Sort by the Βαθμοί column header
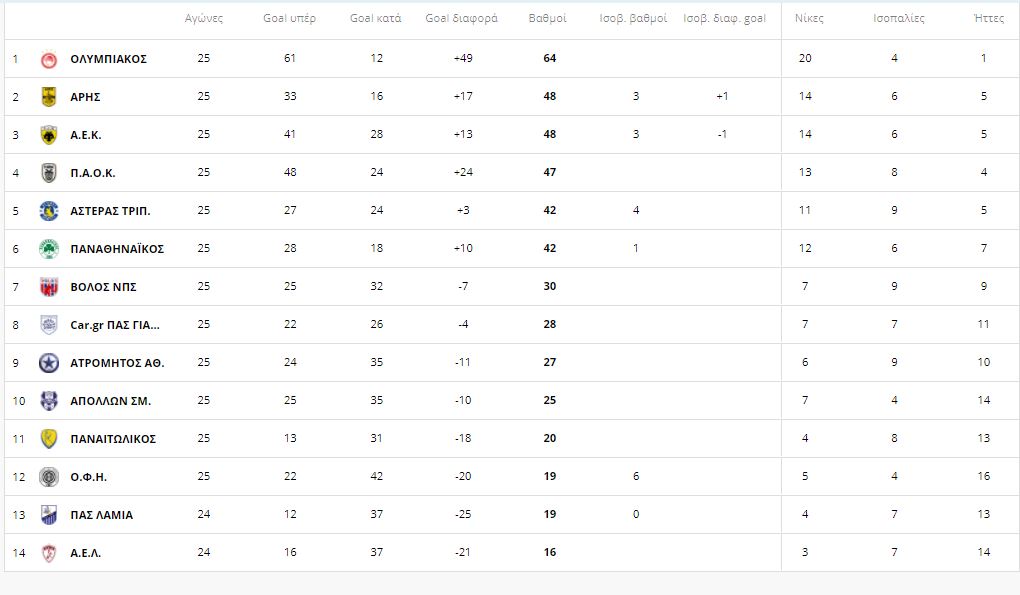The height and width of the screenshot is (595, 1020). coord(548,18)
